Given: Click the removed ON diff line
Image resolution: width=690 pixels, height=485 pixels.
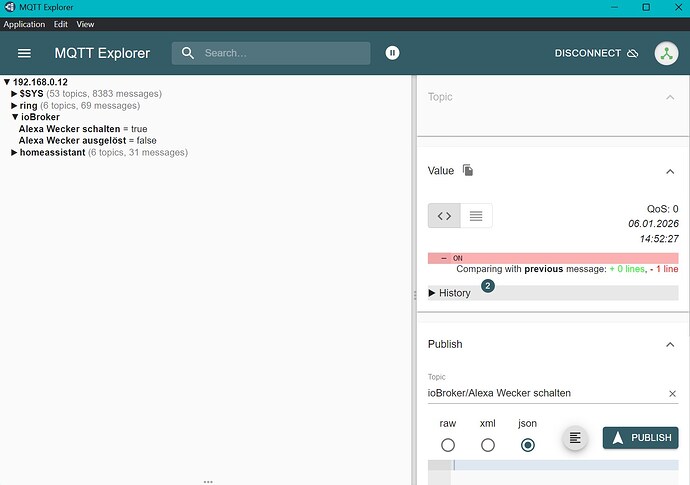Looking at the screenshot, I should (x=553, y=258).
